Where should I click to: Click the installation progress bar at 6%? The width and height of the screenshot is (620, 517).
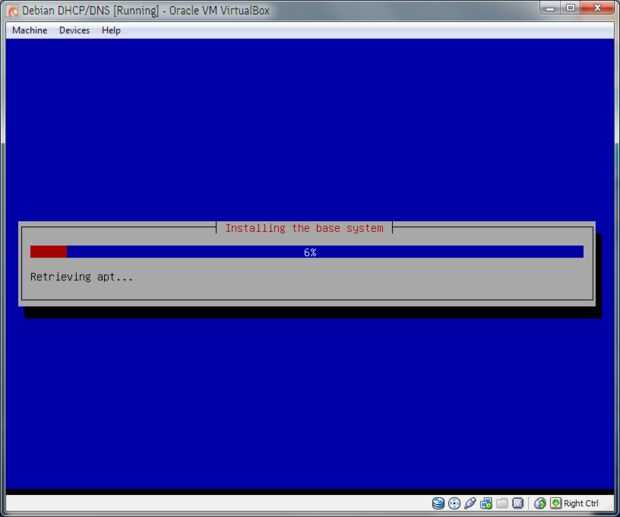coord(307,252)
